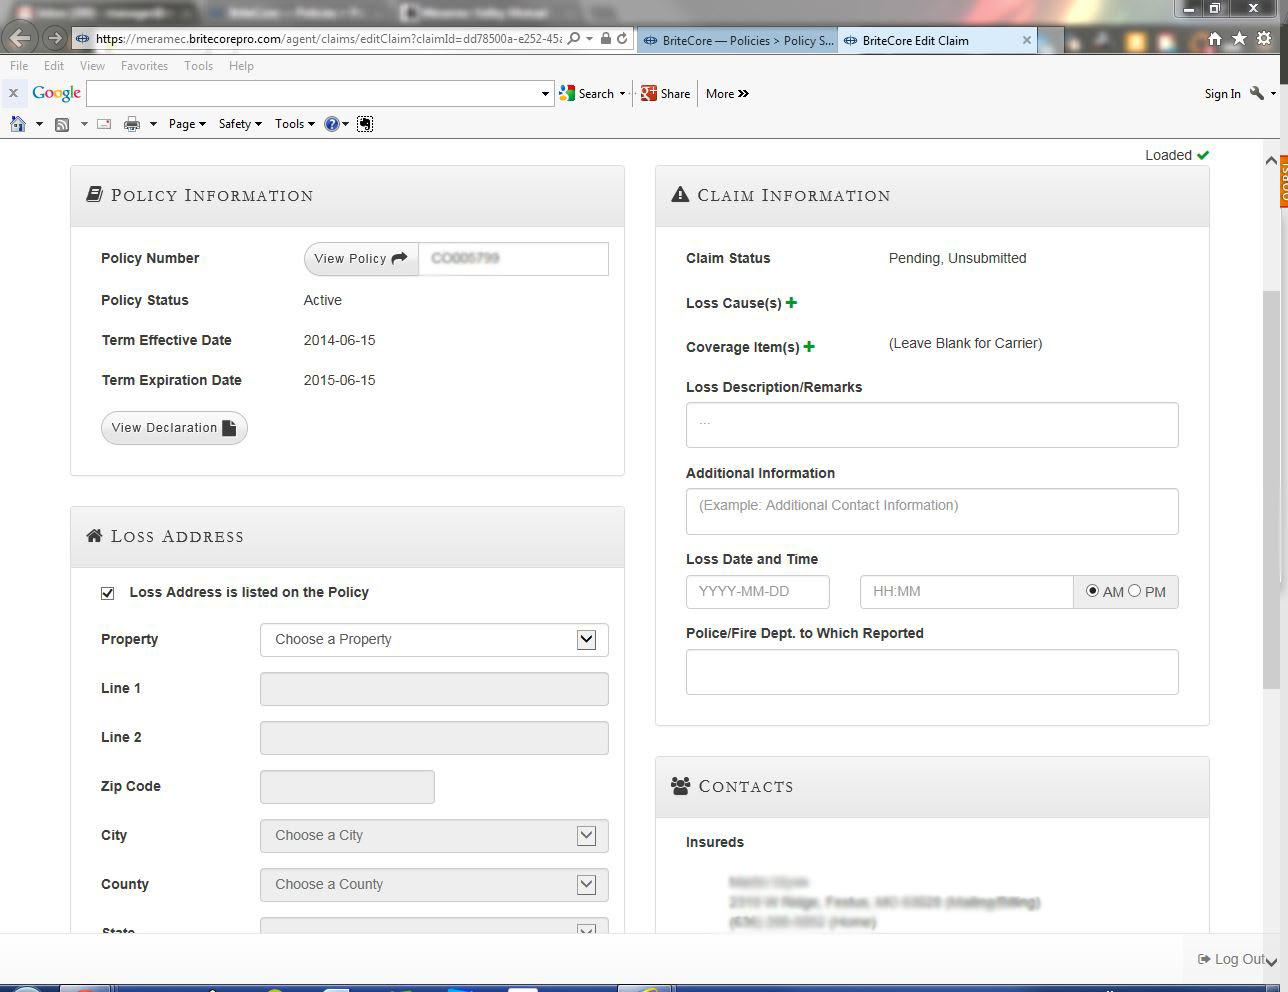Open the Safety dropdown menu
The width and height of the screenshot is (1288, 992).
pos(240,124)
